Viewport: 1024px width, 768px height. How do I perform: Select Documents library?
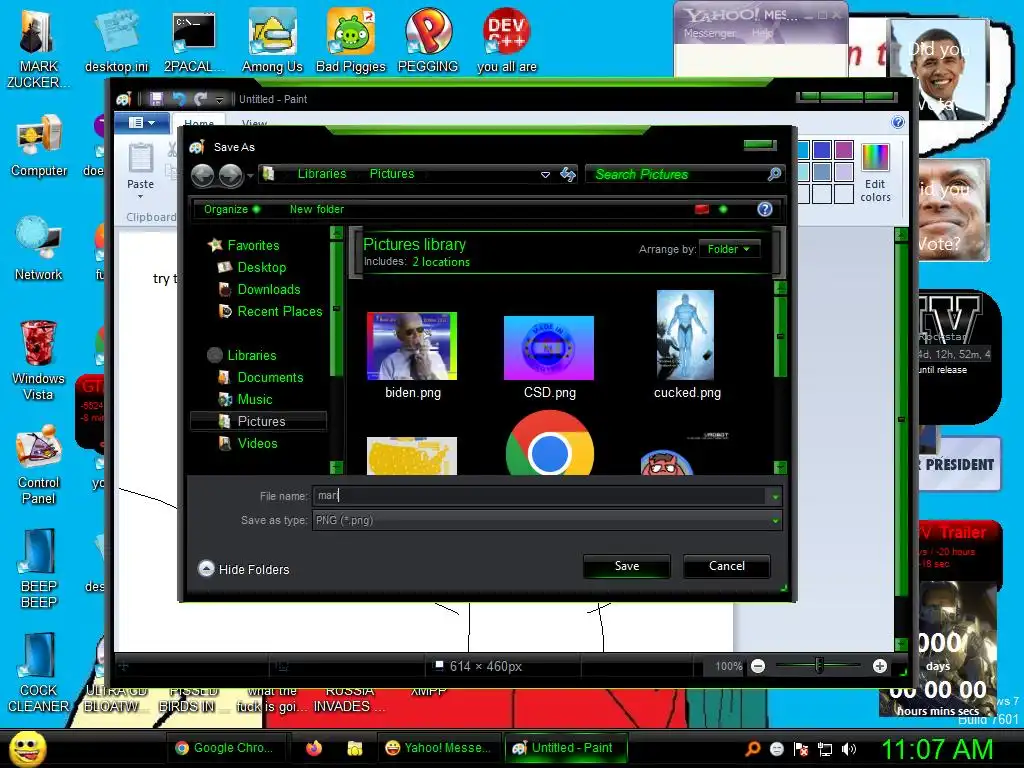point(270,377)
